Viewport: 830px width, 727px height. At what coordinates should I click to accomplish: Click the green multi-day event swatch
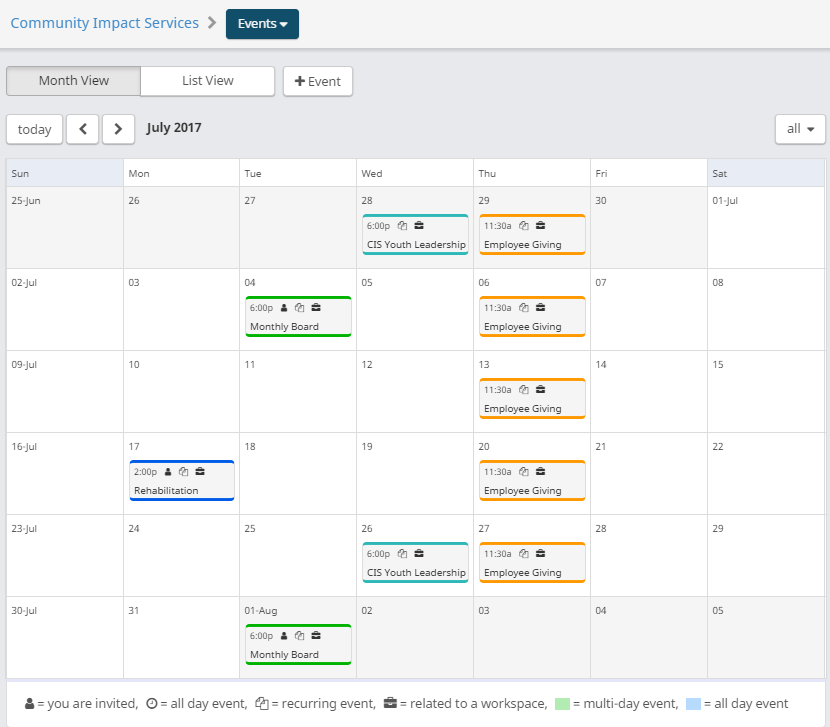point(562,704)
